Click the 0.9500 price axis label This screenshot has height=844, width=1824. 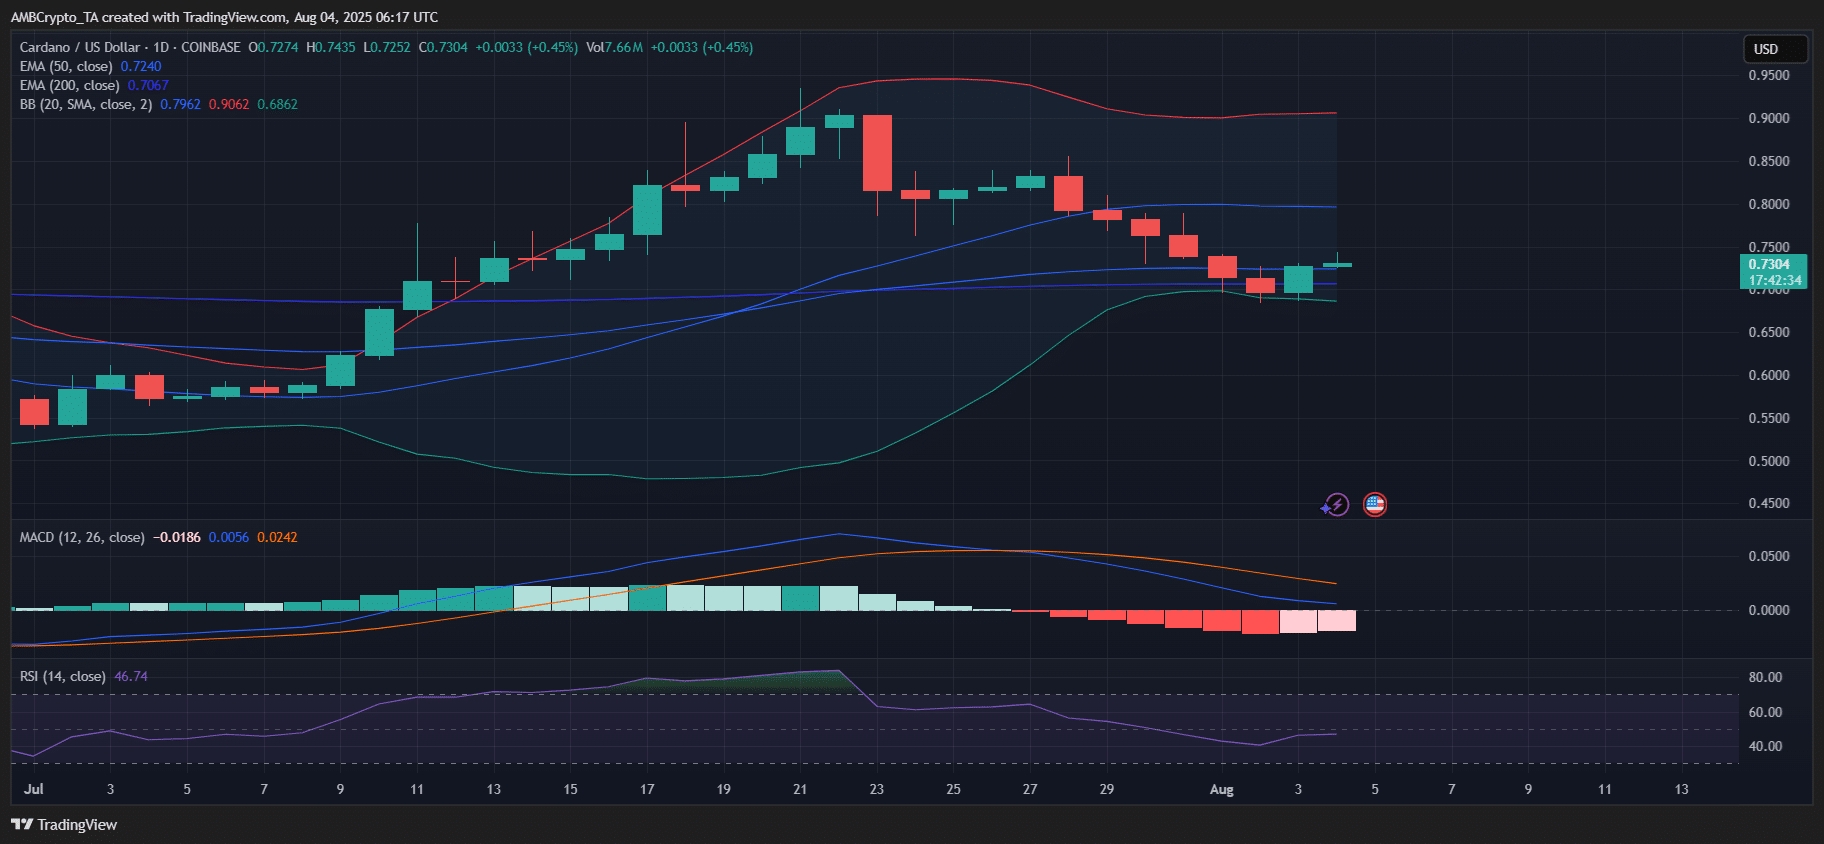pos(1768,75)
